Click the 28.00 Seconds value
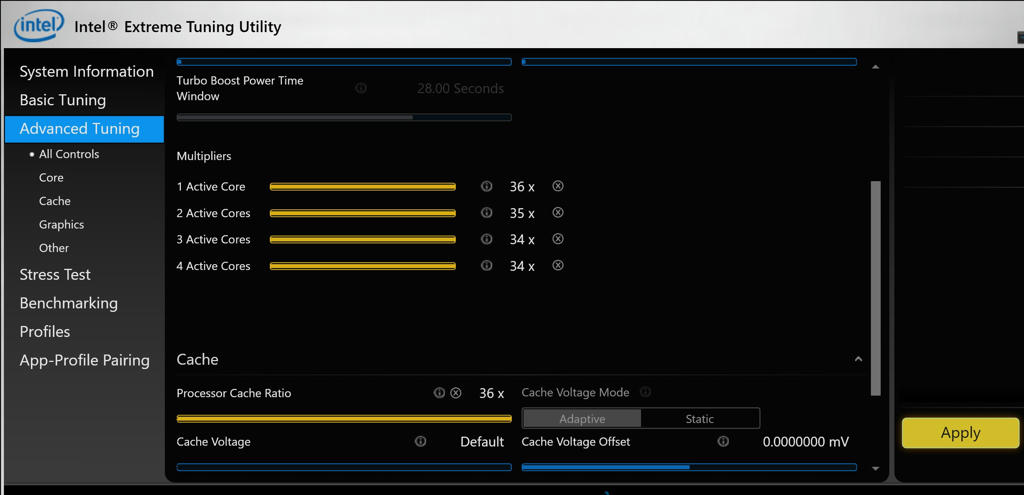1024x495 pixels. pyautogui.click(x=460, y=88)
